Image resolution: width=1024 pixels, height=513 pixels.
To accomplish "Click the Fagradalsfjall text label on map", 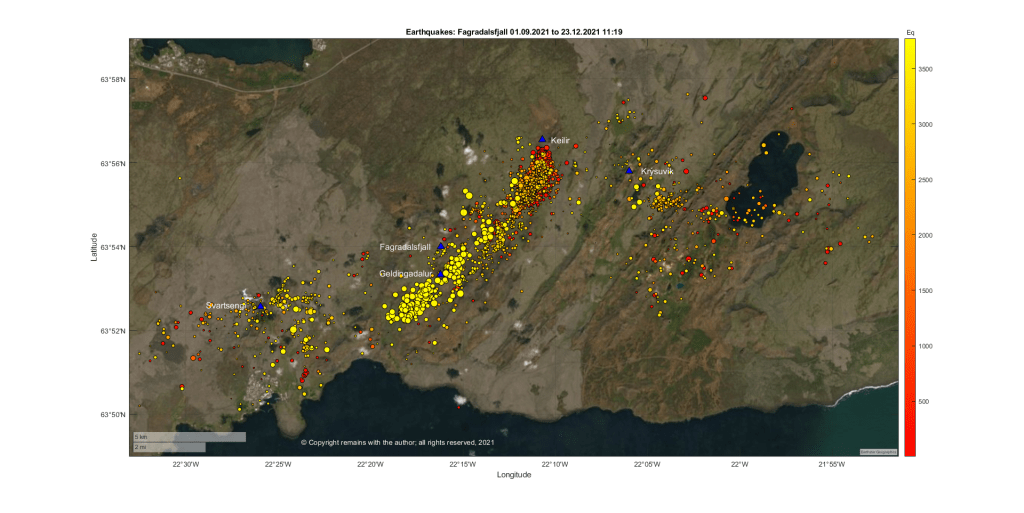I will (405, 246).
